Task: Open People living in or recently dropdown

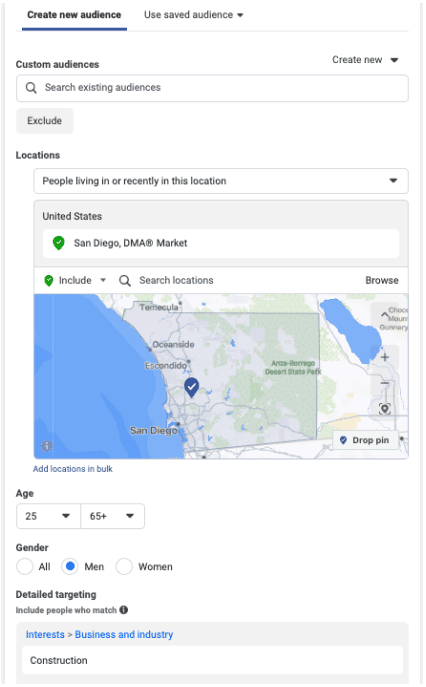Action: [221, 181]
